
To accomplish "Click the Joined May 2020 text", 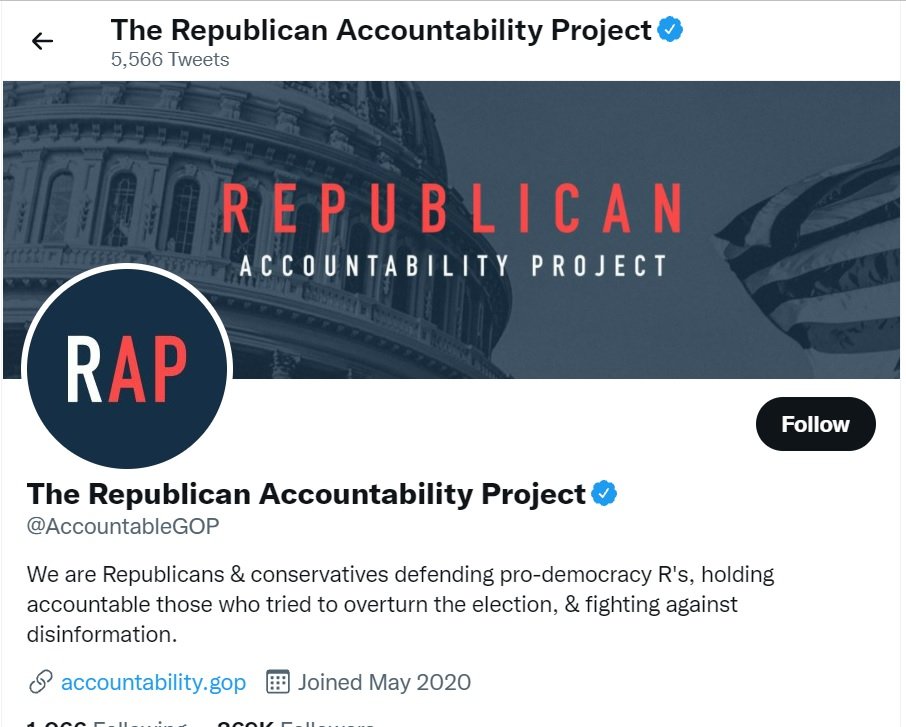I will point(384,683).
